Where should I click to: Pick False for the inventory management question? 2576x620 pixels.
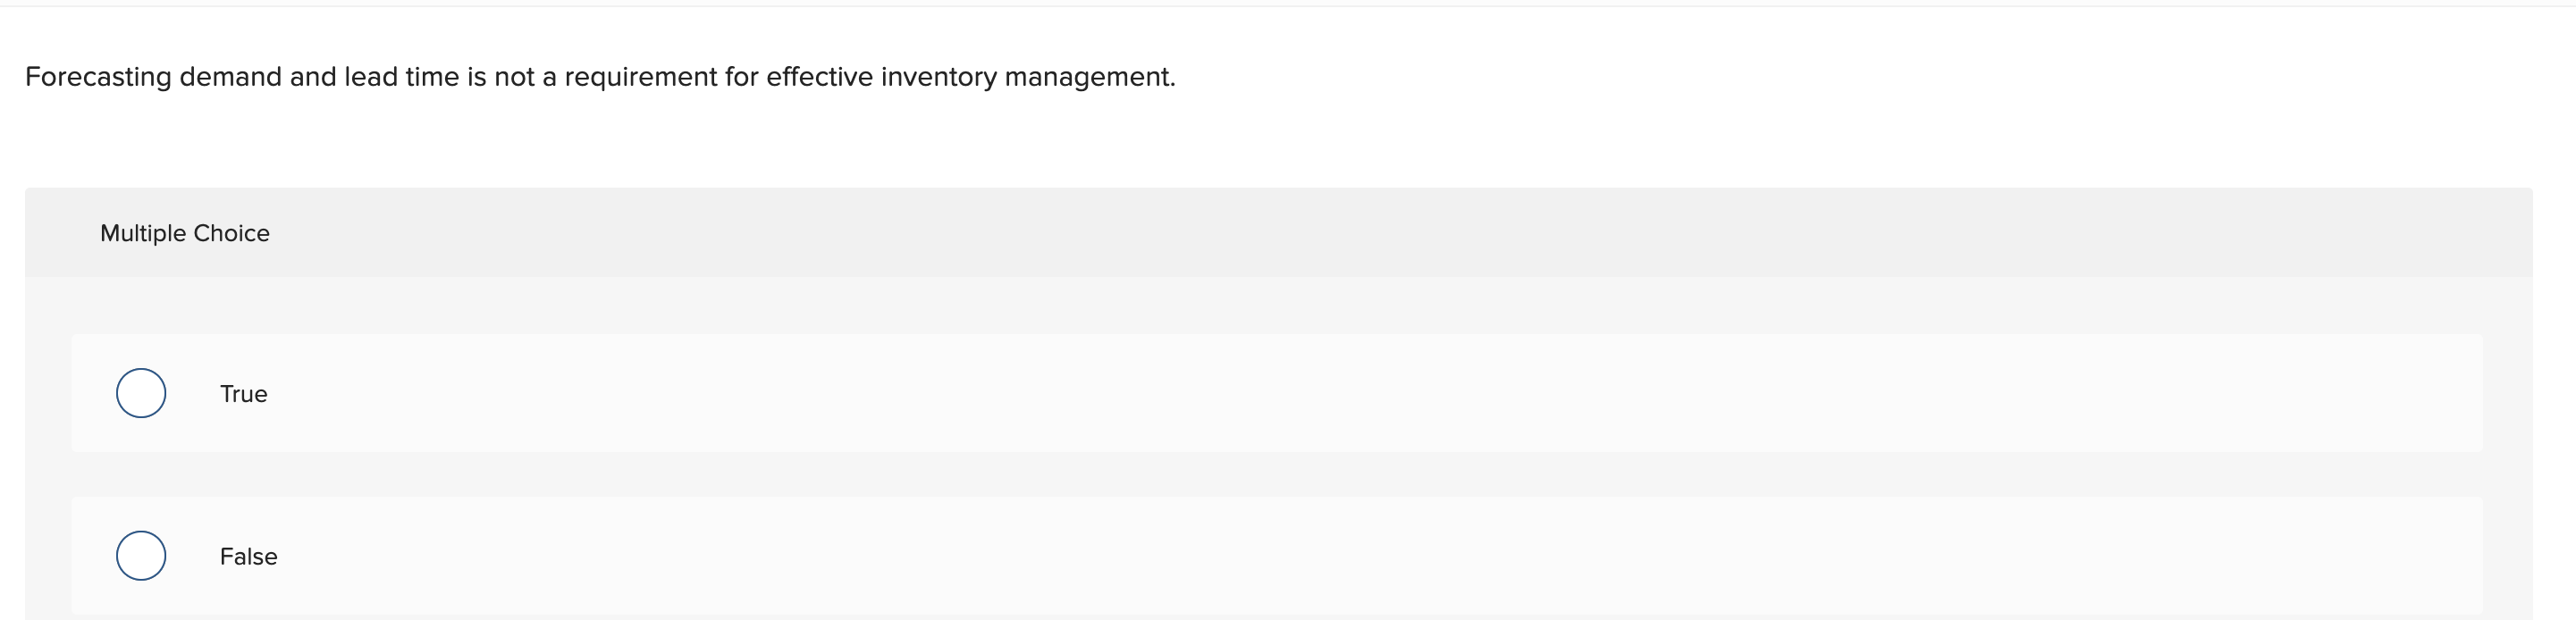[x=141, y=556]
